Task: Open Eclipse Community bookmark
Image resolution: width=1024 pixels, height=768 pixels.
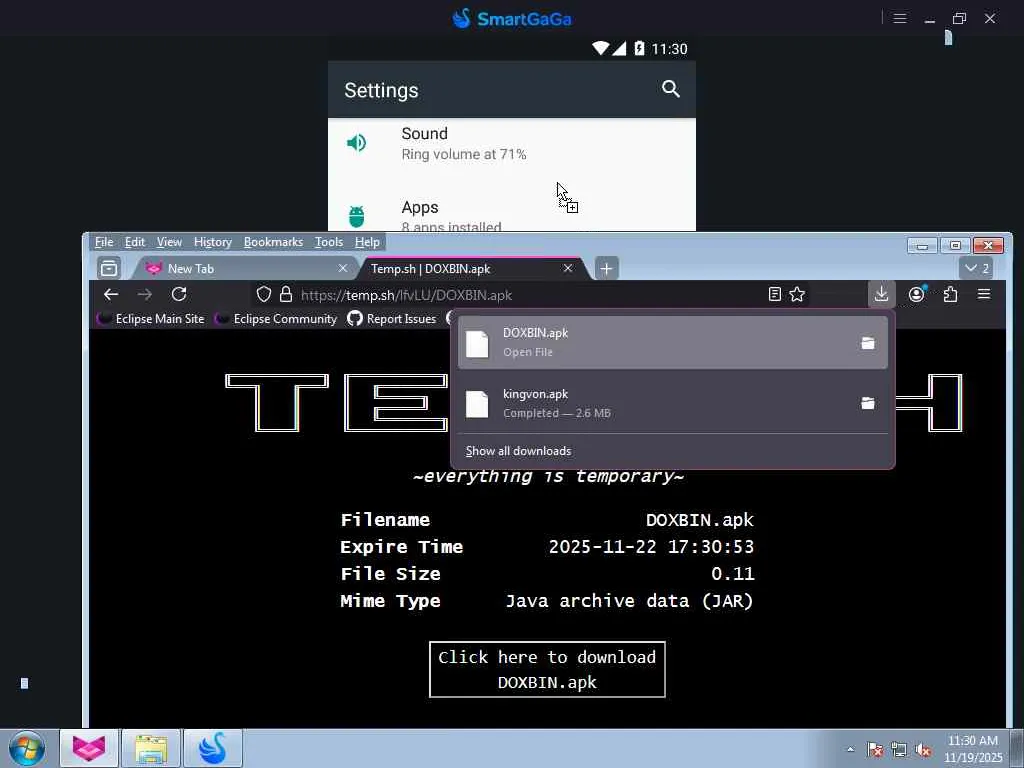Action: coord(277,319)
